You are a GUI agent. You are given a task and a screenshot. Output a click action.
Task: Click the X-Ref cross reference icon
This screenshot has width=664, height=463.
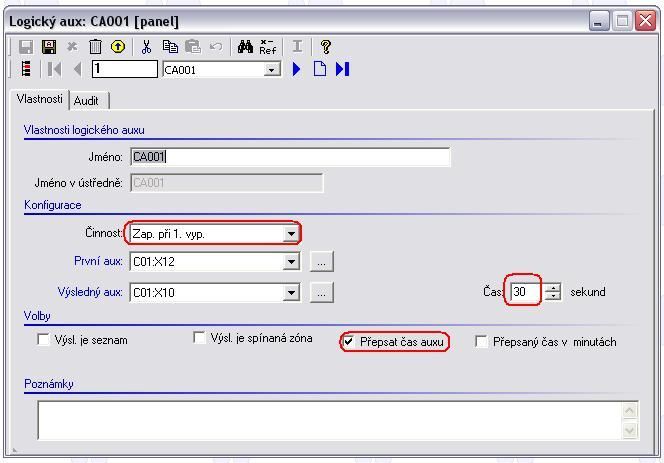[268, 47]
